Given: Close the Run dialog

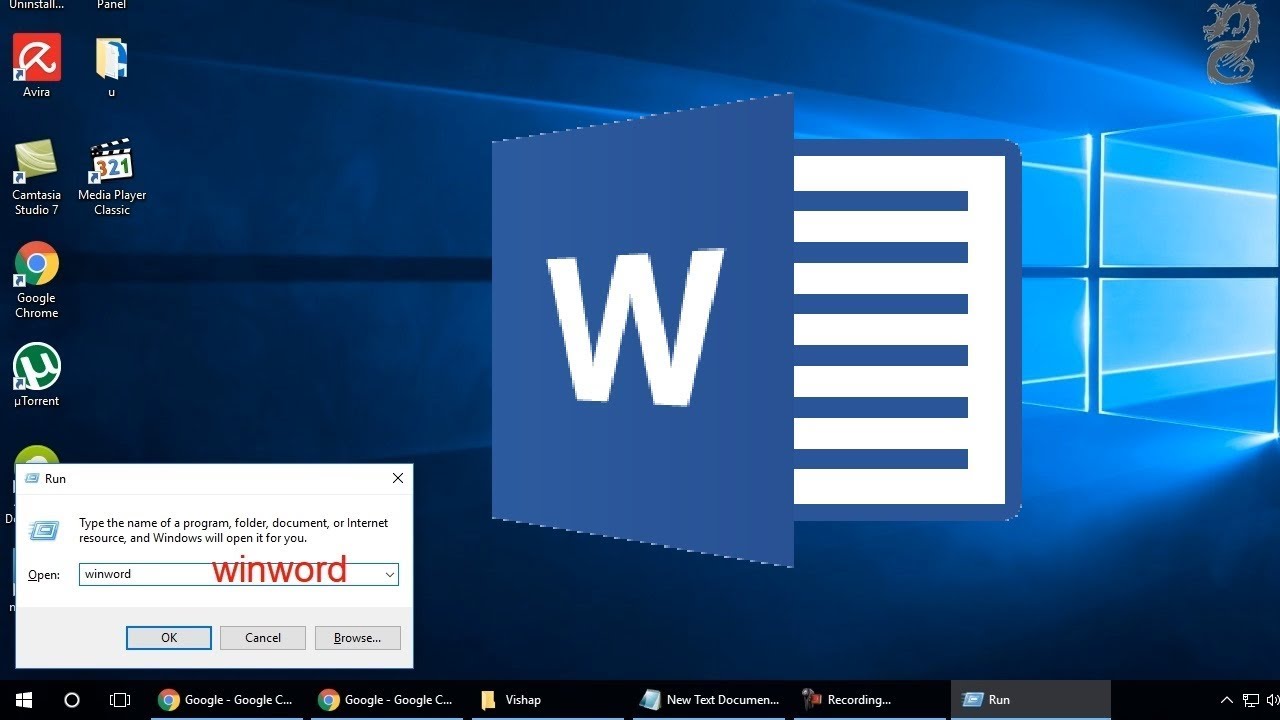Looking at the screenshot, I should coord(398,478).
